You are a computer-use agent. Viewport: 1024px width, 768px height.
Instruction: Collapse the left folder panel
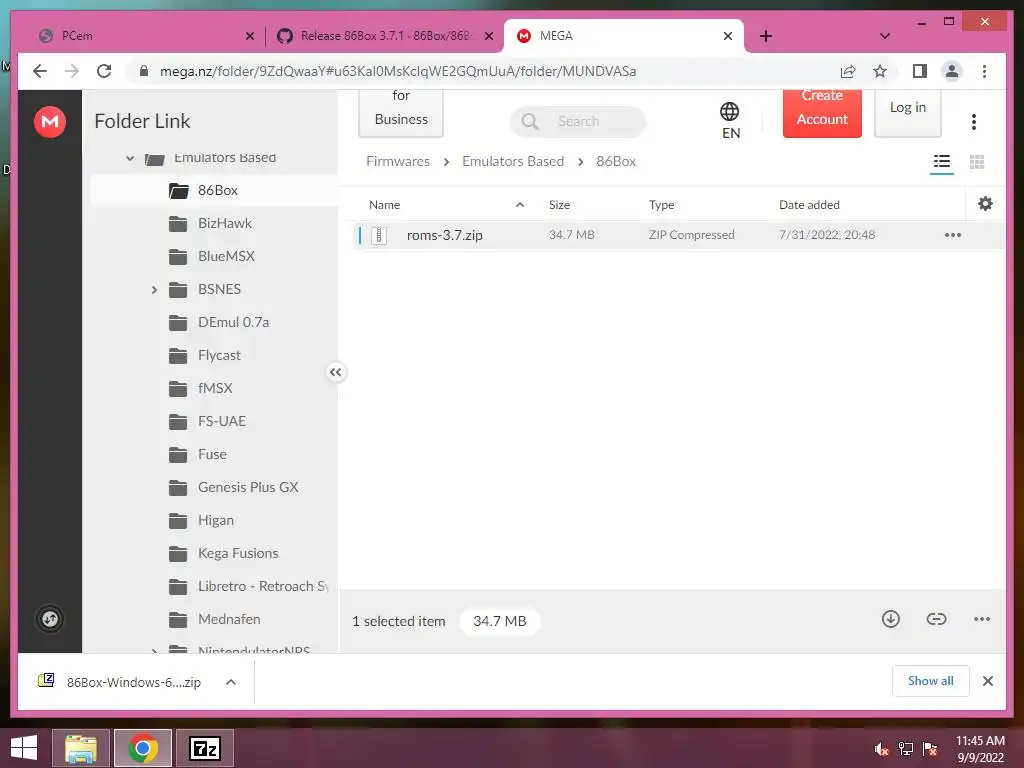(336, 372)
